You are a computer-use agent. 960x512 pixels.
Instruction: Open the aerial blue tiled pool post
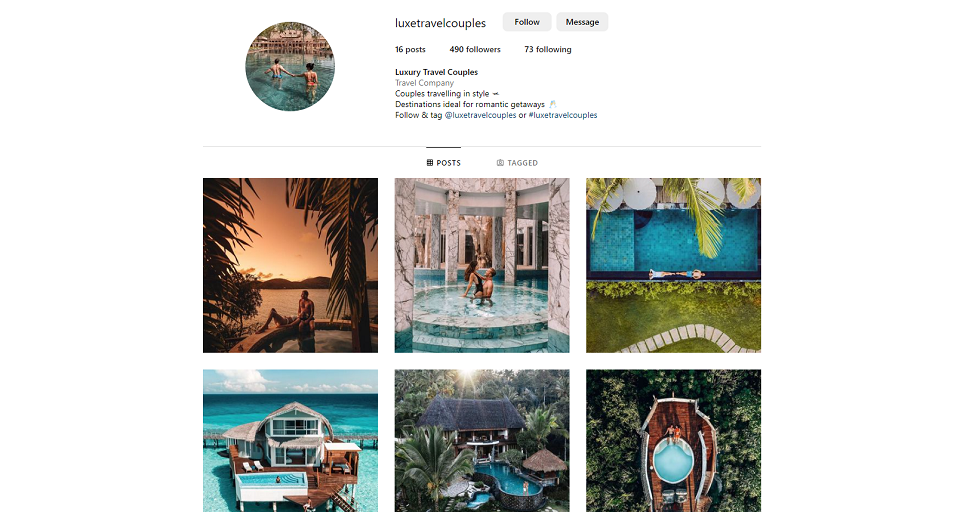coord(673,265)
